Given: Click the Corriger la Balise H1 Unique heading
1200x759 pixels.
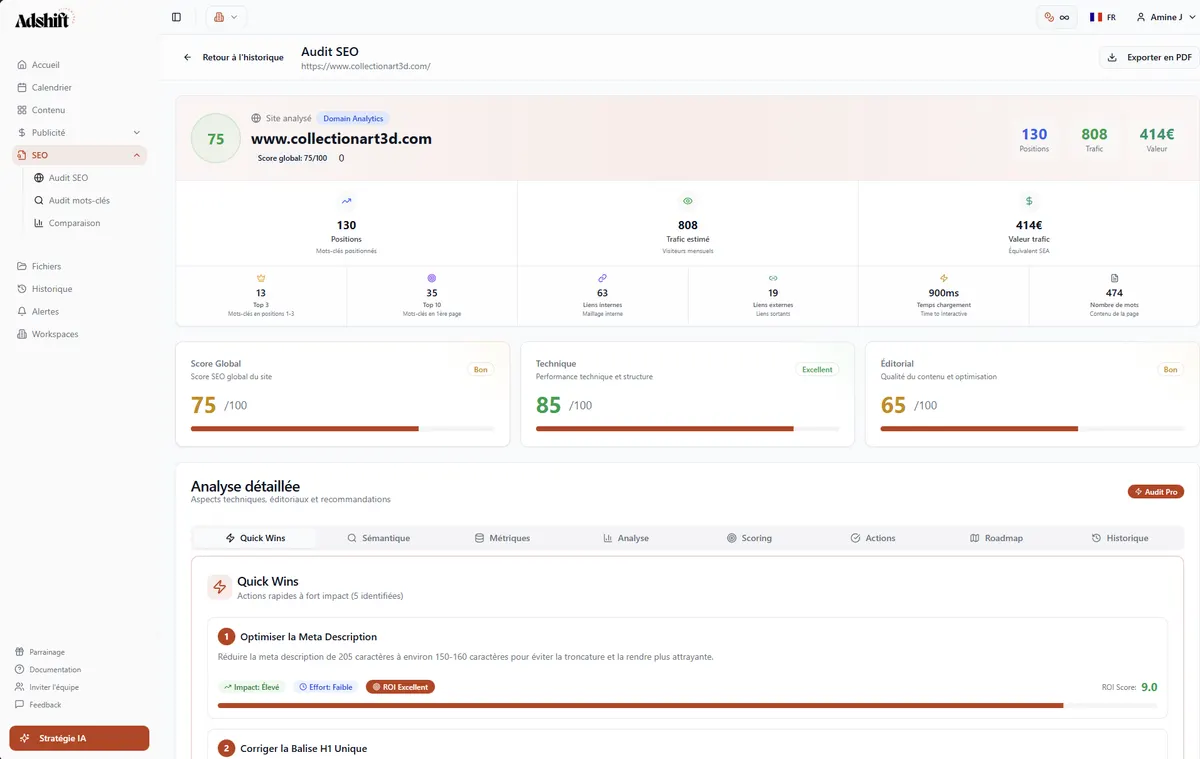Looking at the screenshot, I should (304, 748).
